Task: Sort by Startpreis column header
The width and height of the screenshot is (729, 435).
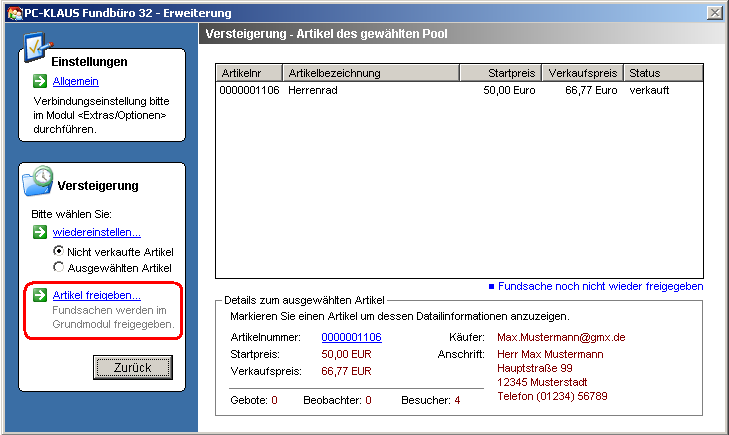Action: point(500,73)
